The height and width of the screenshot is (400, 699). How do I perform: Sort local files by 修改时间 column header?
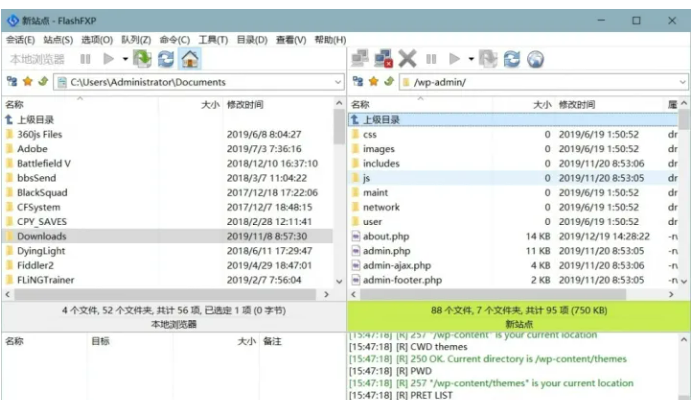[277, 104]
